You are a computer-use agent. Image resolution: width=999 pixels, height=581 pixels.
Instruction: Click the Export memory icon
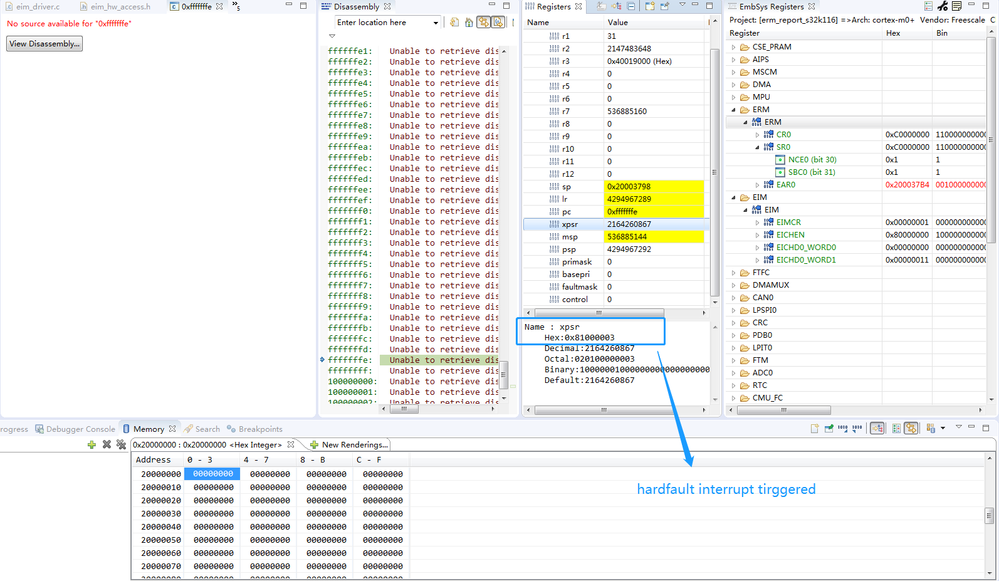(x=857, y=429)
